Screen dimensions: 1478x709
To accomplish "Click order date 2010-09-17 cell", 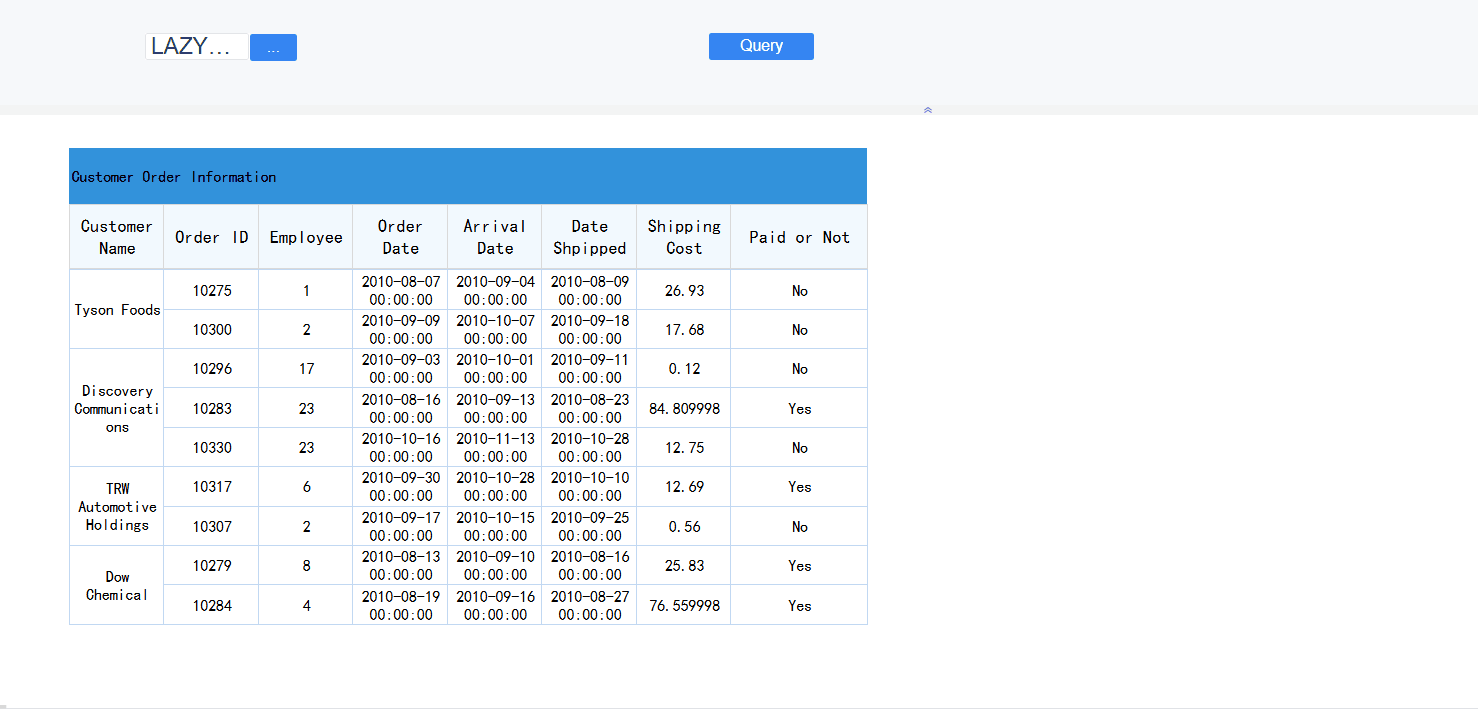I will coord(400,526).
